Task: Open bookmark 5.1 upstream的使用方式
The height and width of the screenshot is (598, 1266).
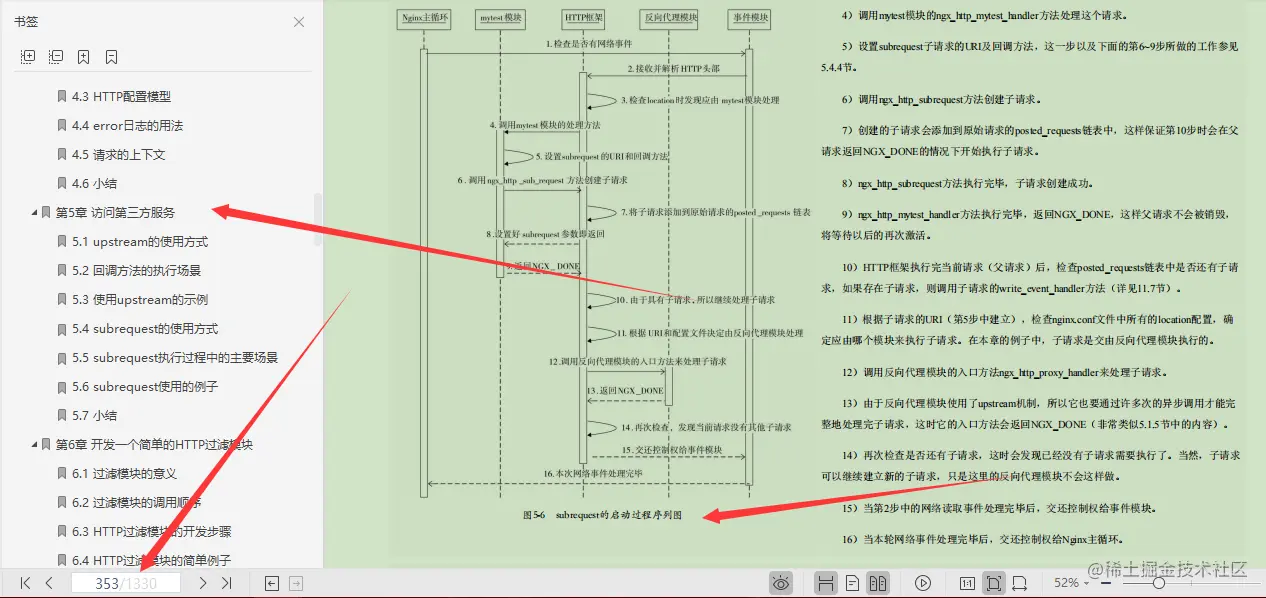Action: click(x=140, y=241)
